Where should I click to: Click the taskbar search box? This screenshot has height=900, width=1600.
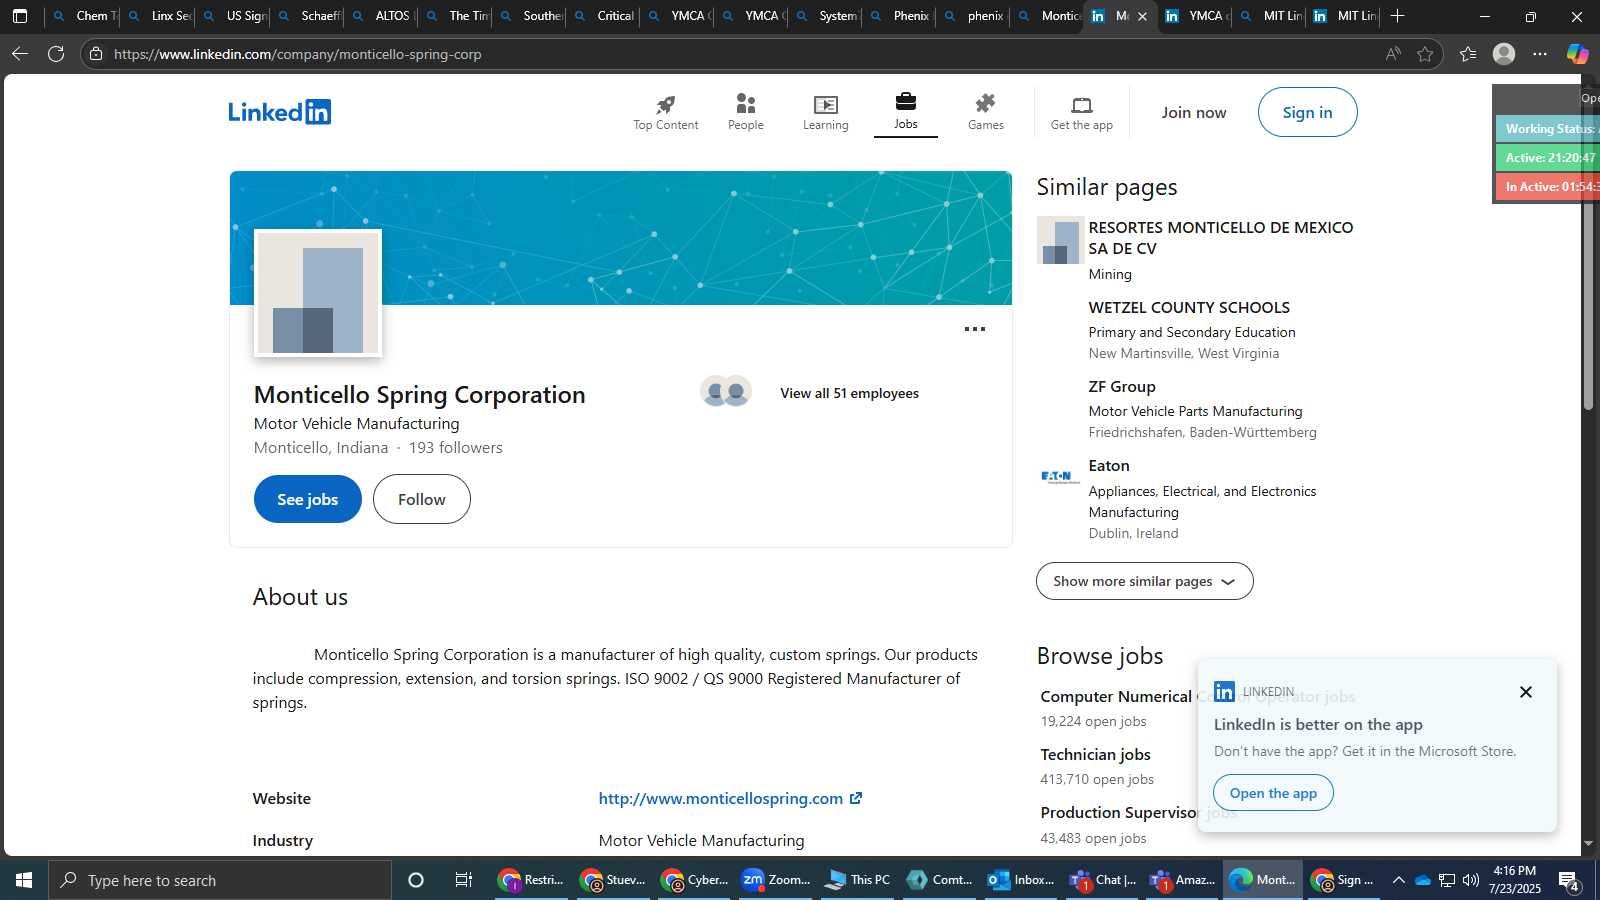coord(220,880)
